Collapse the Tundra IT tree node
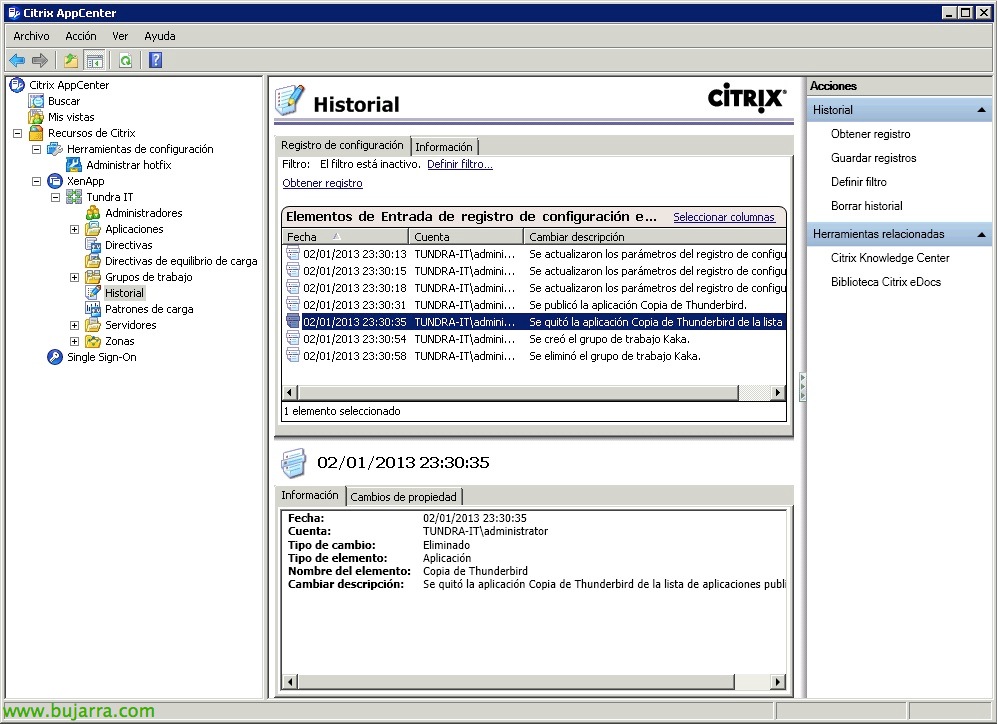997x724 pixels. pos(56,197)
